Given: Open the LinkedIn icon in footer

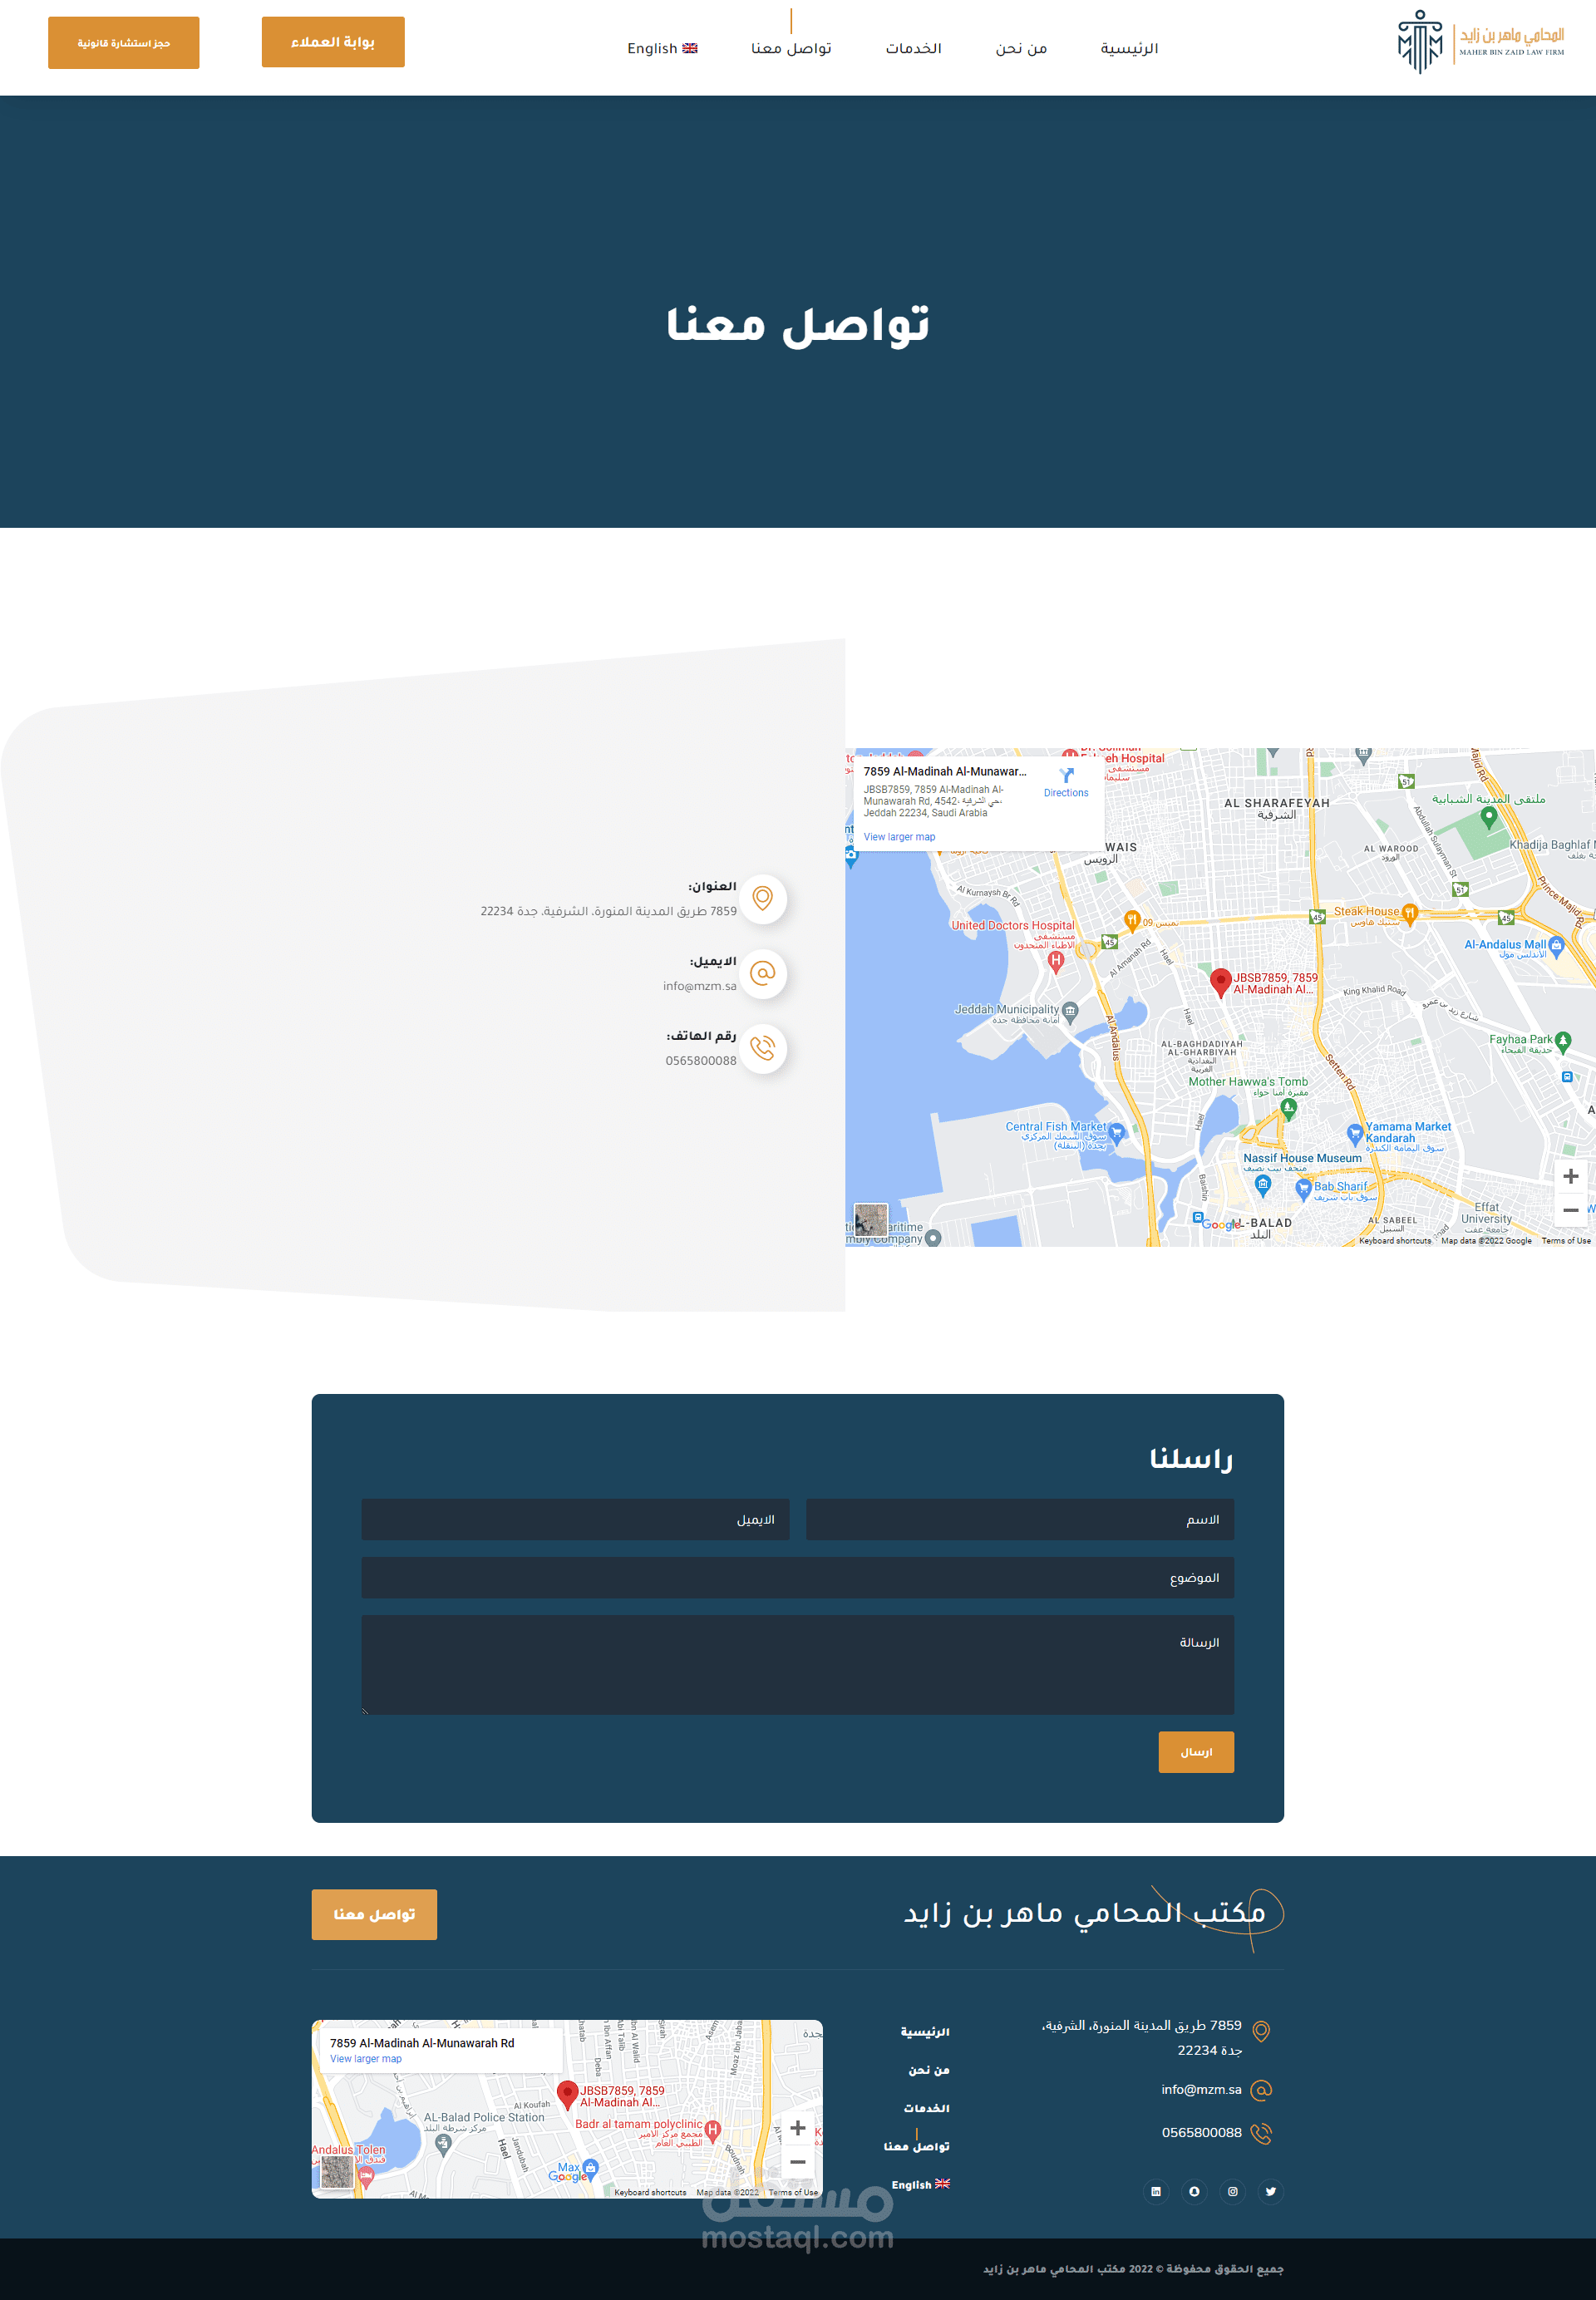Looking at the screenshot, I should tap(1155, 2191).
